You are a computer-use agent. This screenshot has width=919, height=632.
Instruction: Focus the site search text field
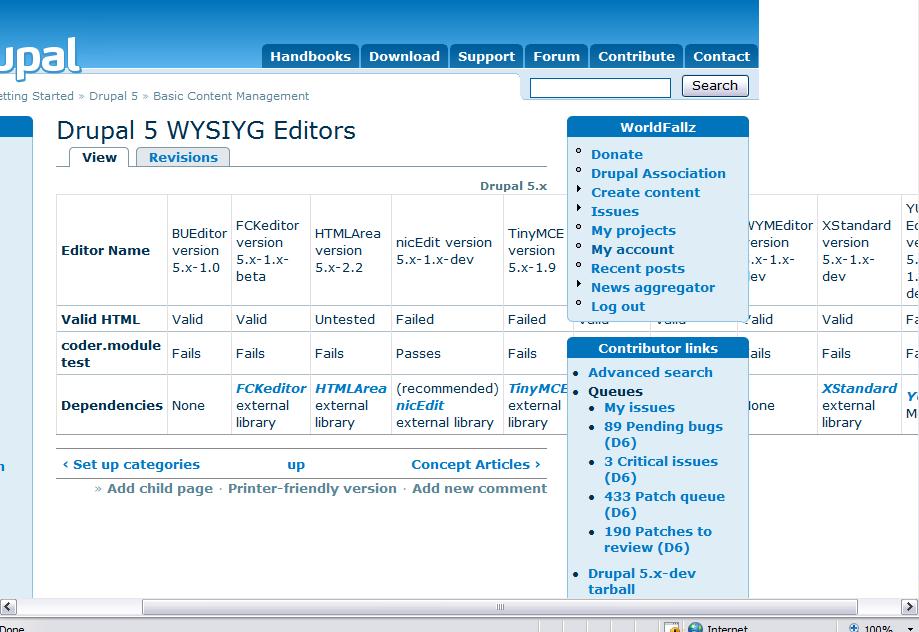[x=600, y=88]
